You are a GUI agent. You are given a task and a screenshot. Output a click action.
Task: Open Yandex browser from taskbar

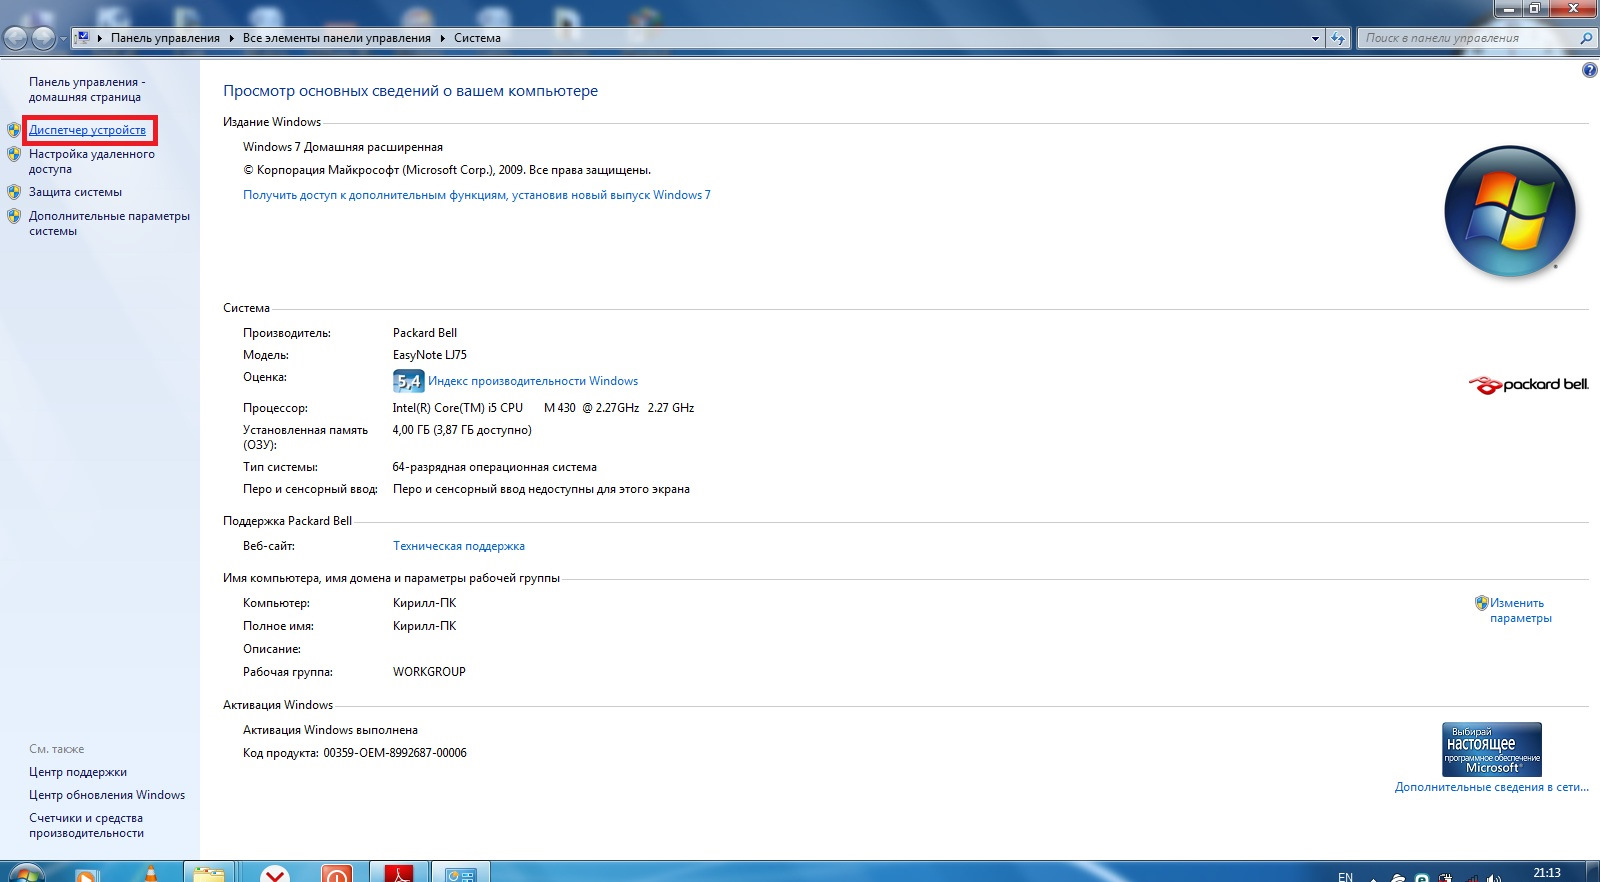275,874
